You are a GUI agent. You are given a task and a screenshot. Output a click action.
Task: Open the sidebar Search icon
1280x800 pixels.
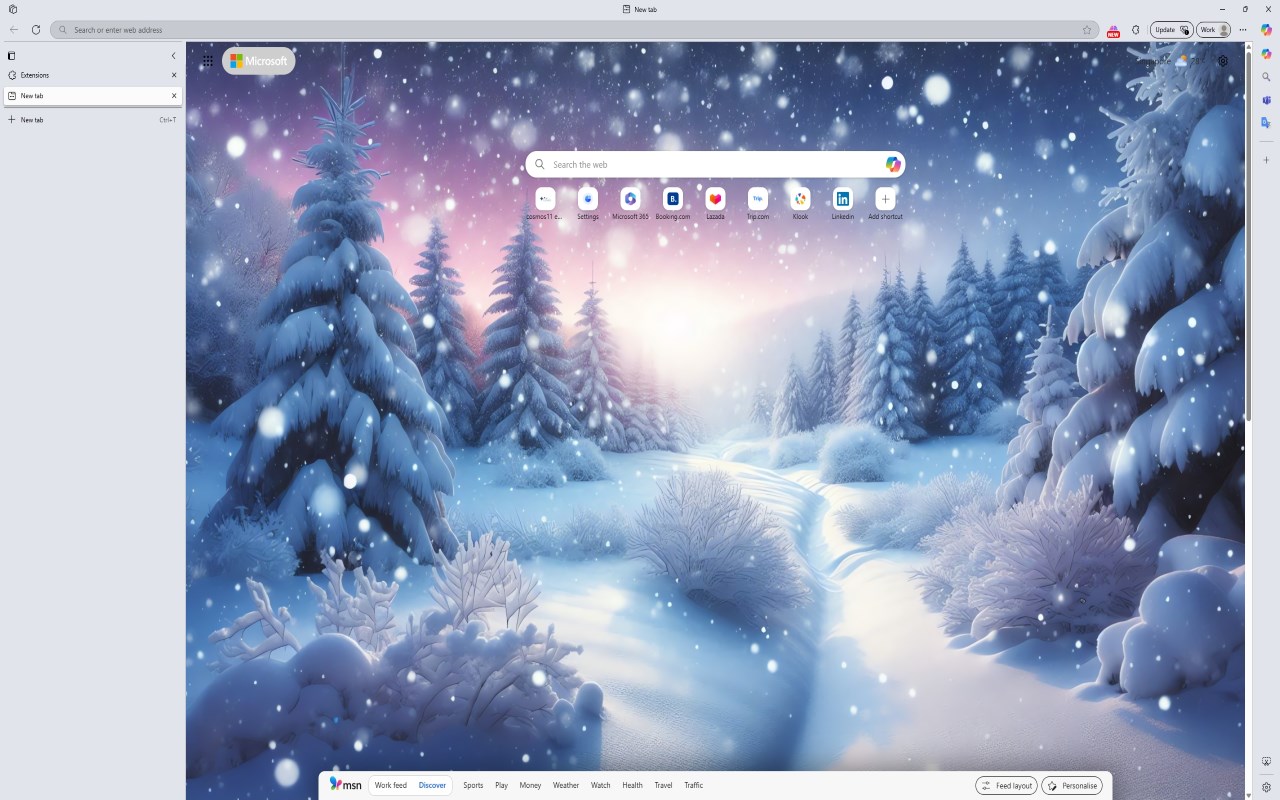[x=1266, y=77]
